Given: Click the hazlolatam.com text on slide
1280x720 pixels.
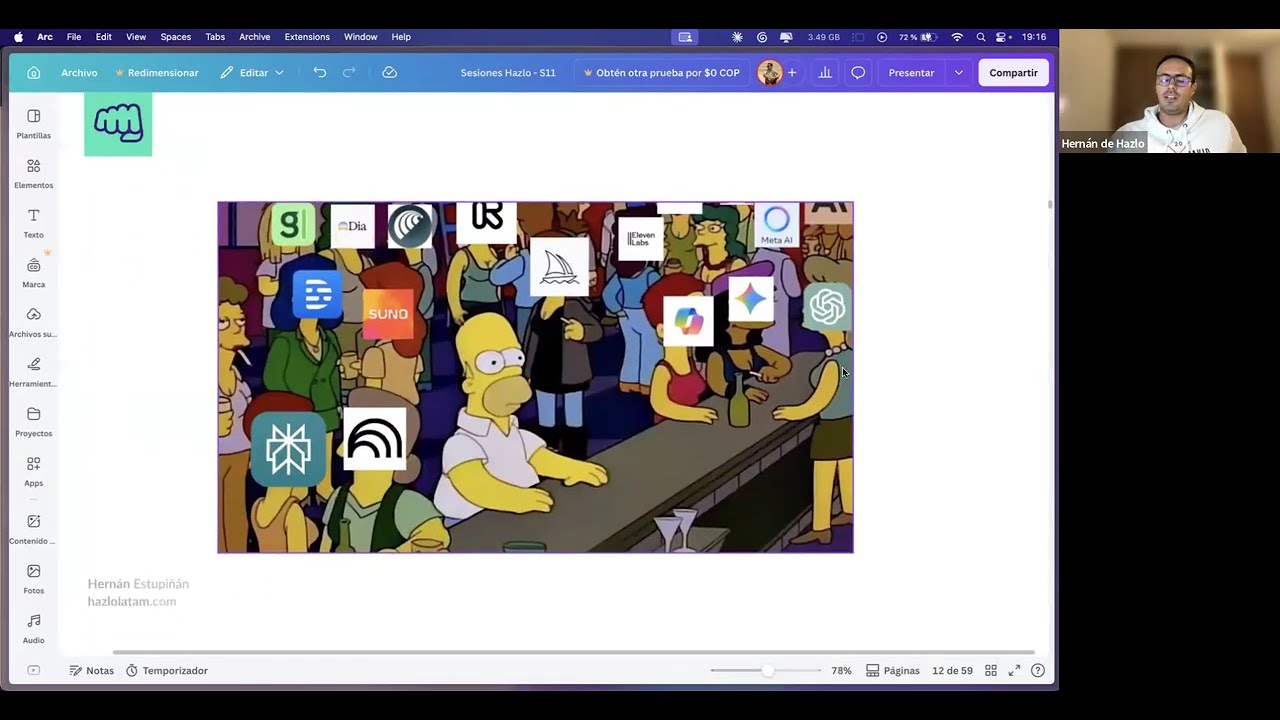Looking at the screenshot, I should (x=131, y=602).
